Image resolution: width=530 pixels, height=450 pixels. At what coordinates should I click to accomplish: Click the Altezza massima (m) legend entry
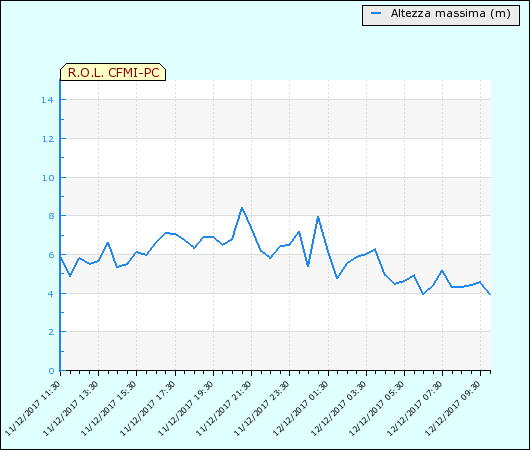click(441, 15)
